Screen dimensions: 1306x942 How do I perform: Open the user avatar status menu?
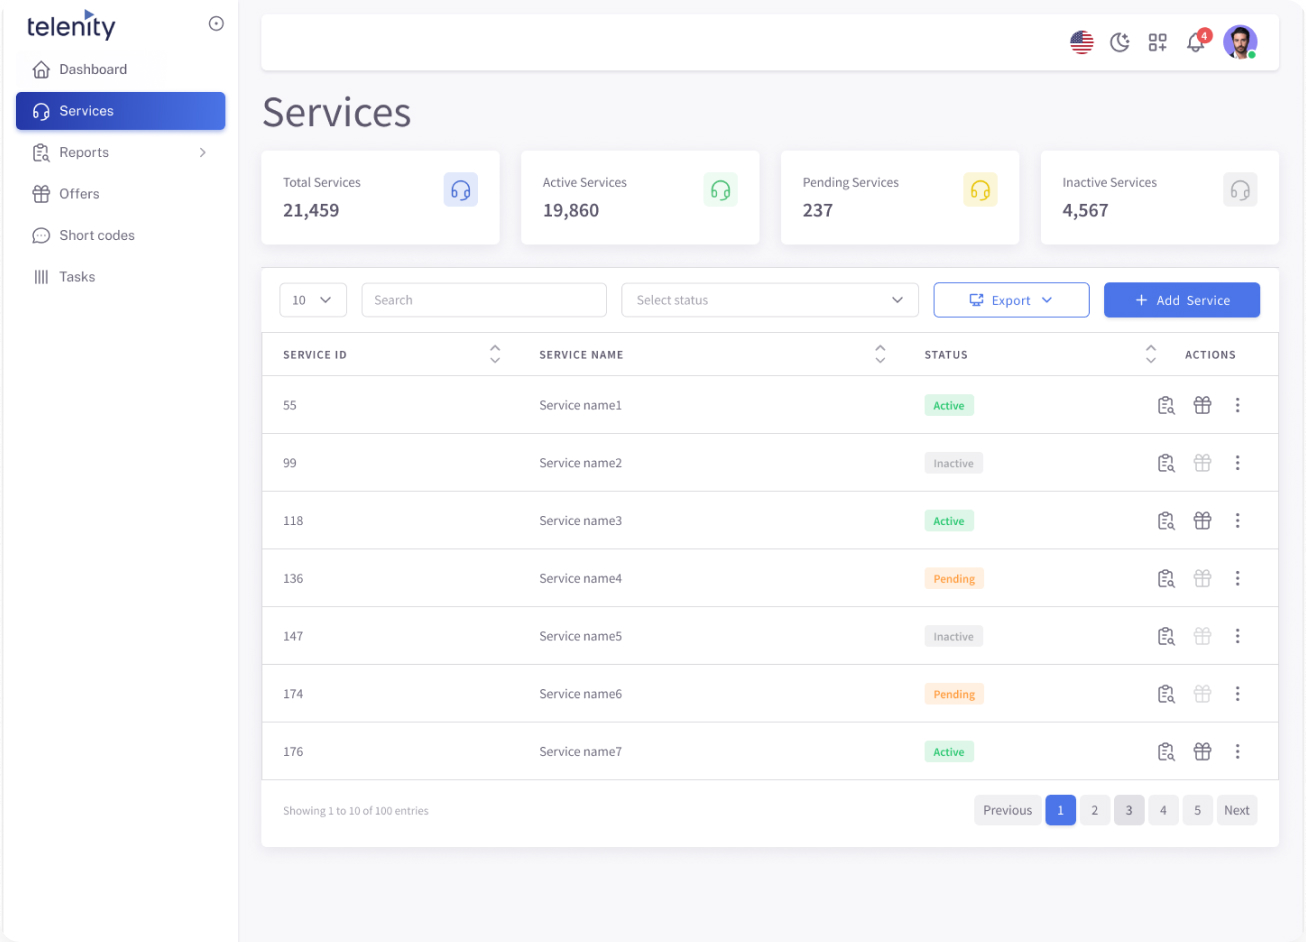[x=1240, y=42]
